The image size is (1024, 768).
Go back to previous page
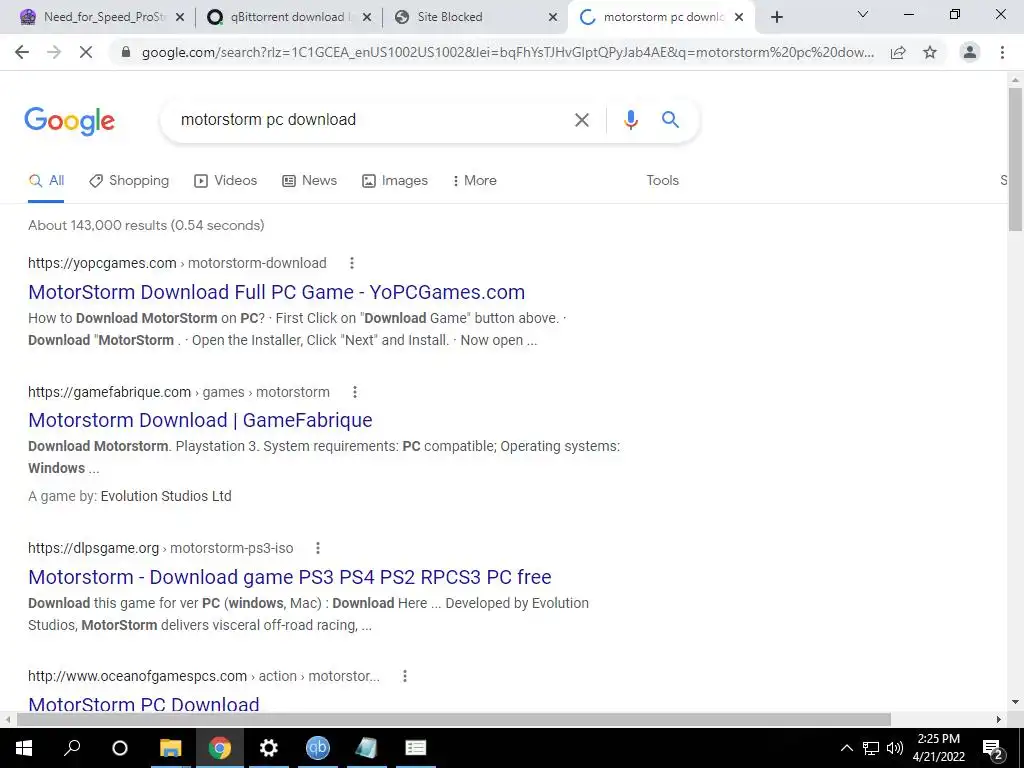point(22,52)
